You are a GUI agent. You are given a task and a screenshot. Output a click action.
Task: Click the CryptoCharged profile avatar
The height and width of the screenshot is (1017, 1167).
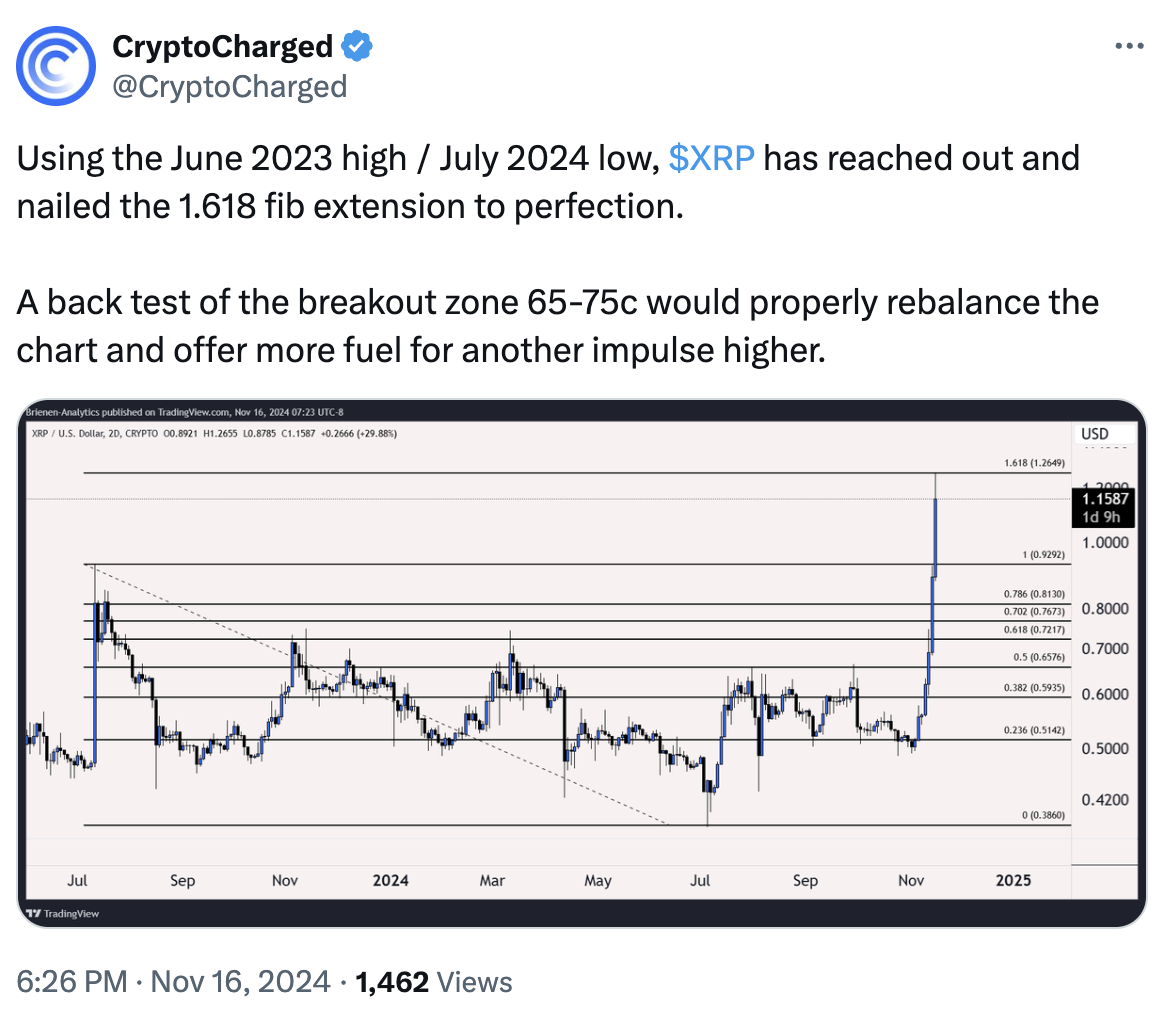[58, 66]
